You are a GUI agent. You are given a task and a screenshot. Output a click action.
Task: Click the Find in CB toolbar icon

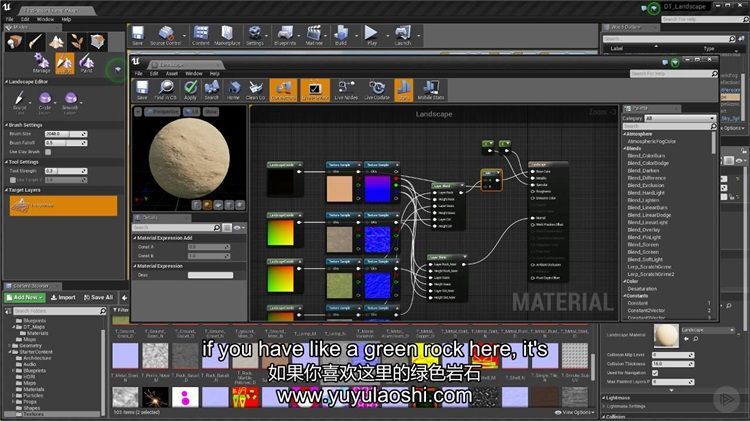coord(165,90)
